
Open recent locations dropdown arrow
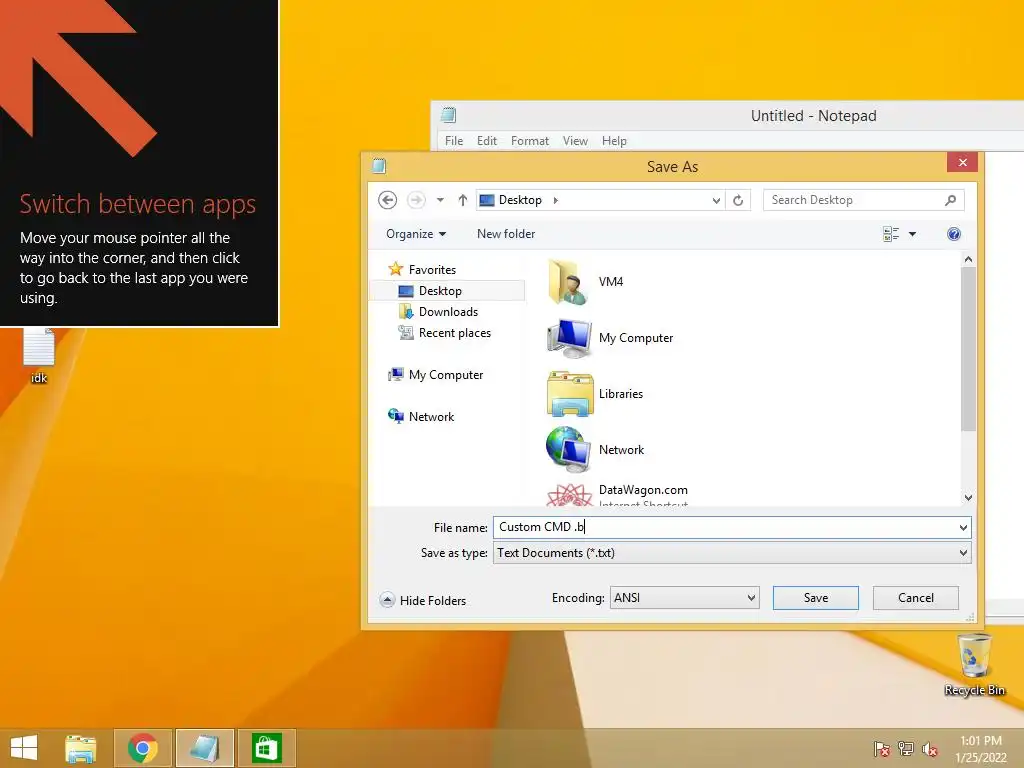(x=440, y=200)
